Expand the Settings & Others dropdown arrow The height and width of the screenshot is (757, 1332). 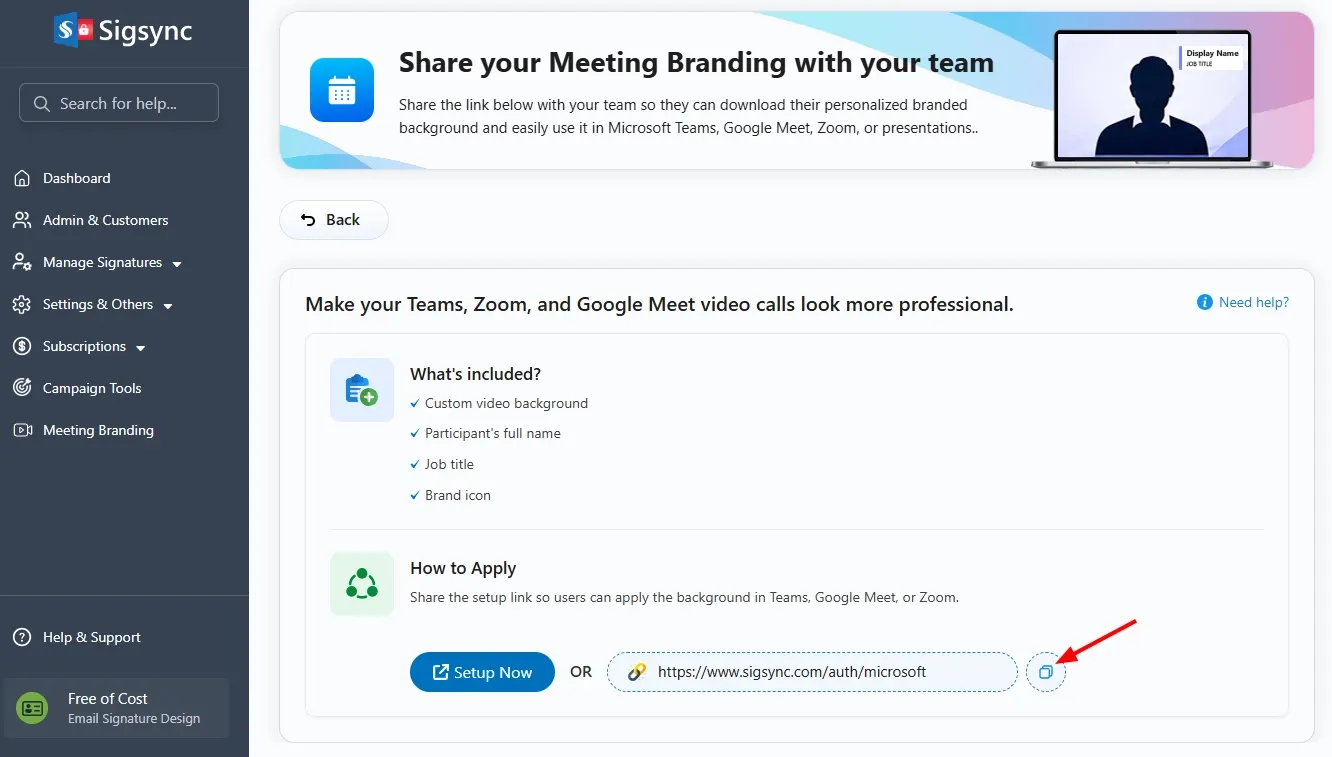pyautogui.click(x=168, y=306)
